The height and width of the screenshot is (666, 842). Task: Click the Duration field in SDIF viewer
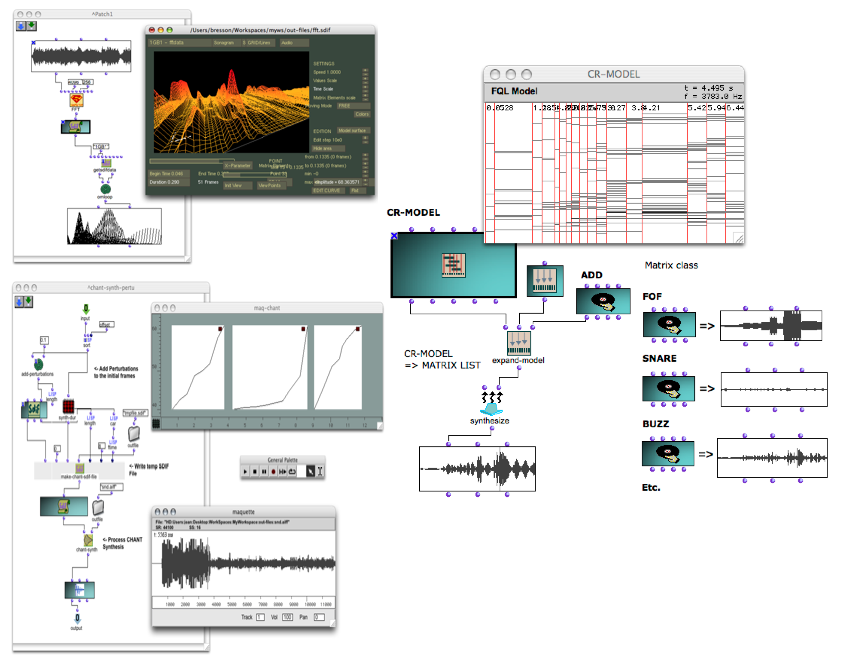[x=169, y=182]
